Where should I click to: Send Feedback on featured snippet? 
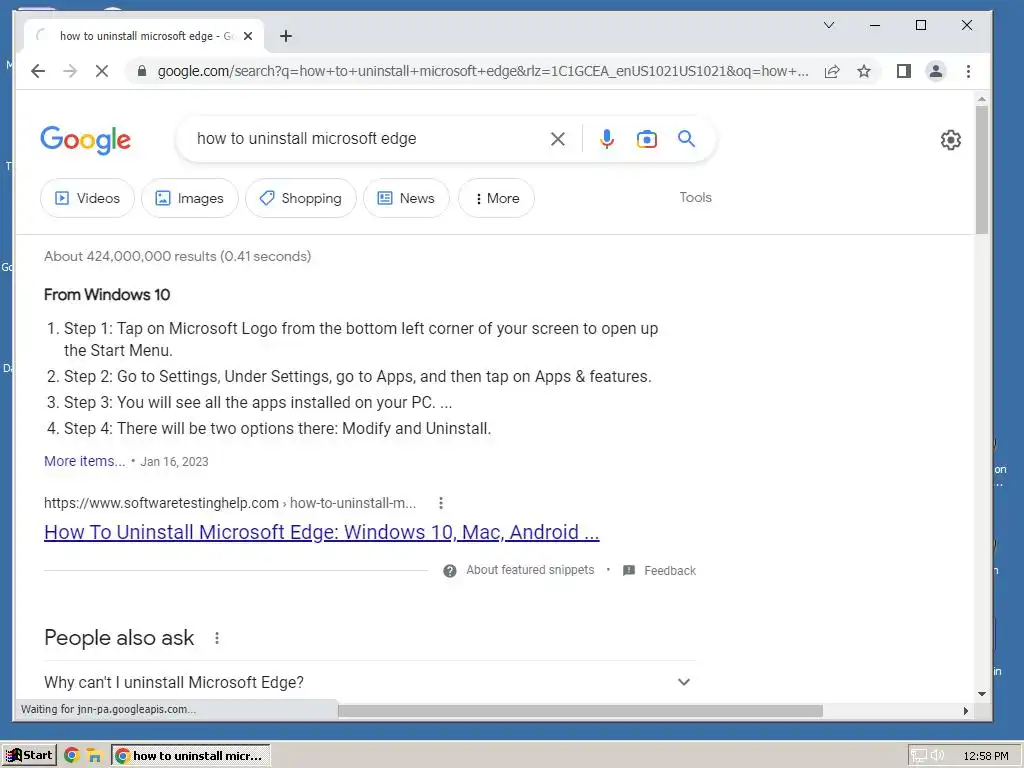coord(660,570)
